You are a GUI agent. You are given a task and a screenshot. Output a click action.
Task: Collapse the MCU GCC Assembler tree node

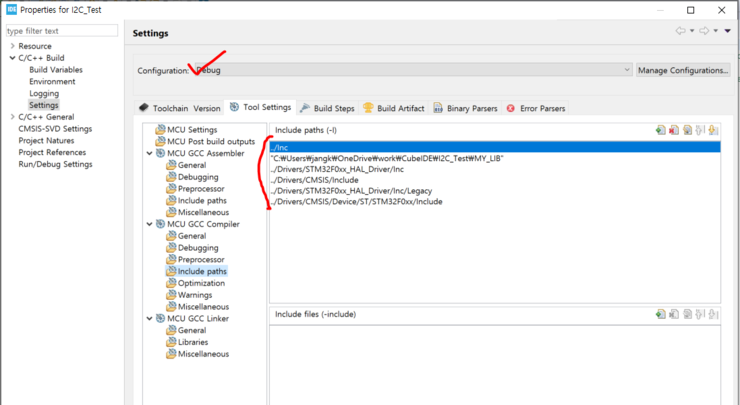coord(149,153)
